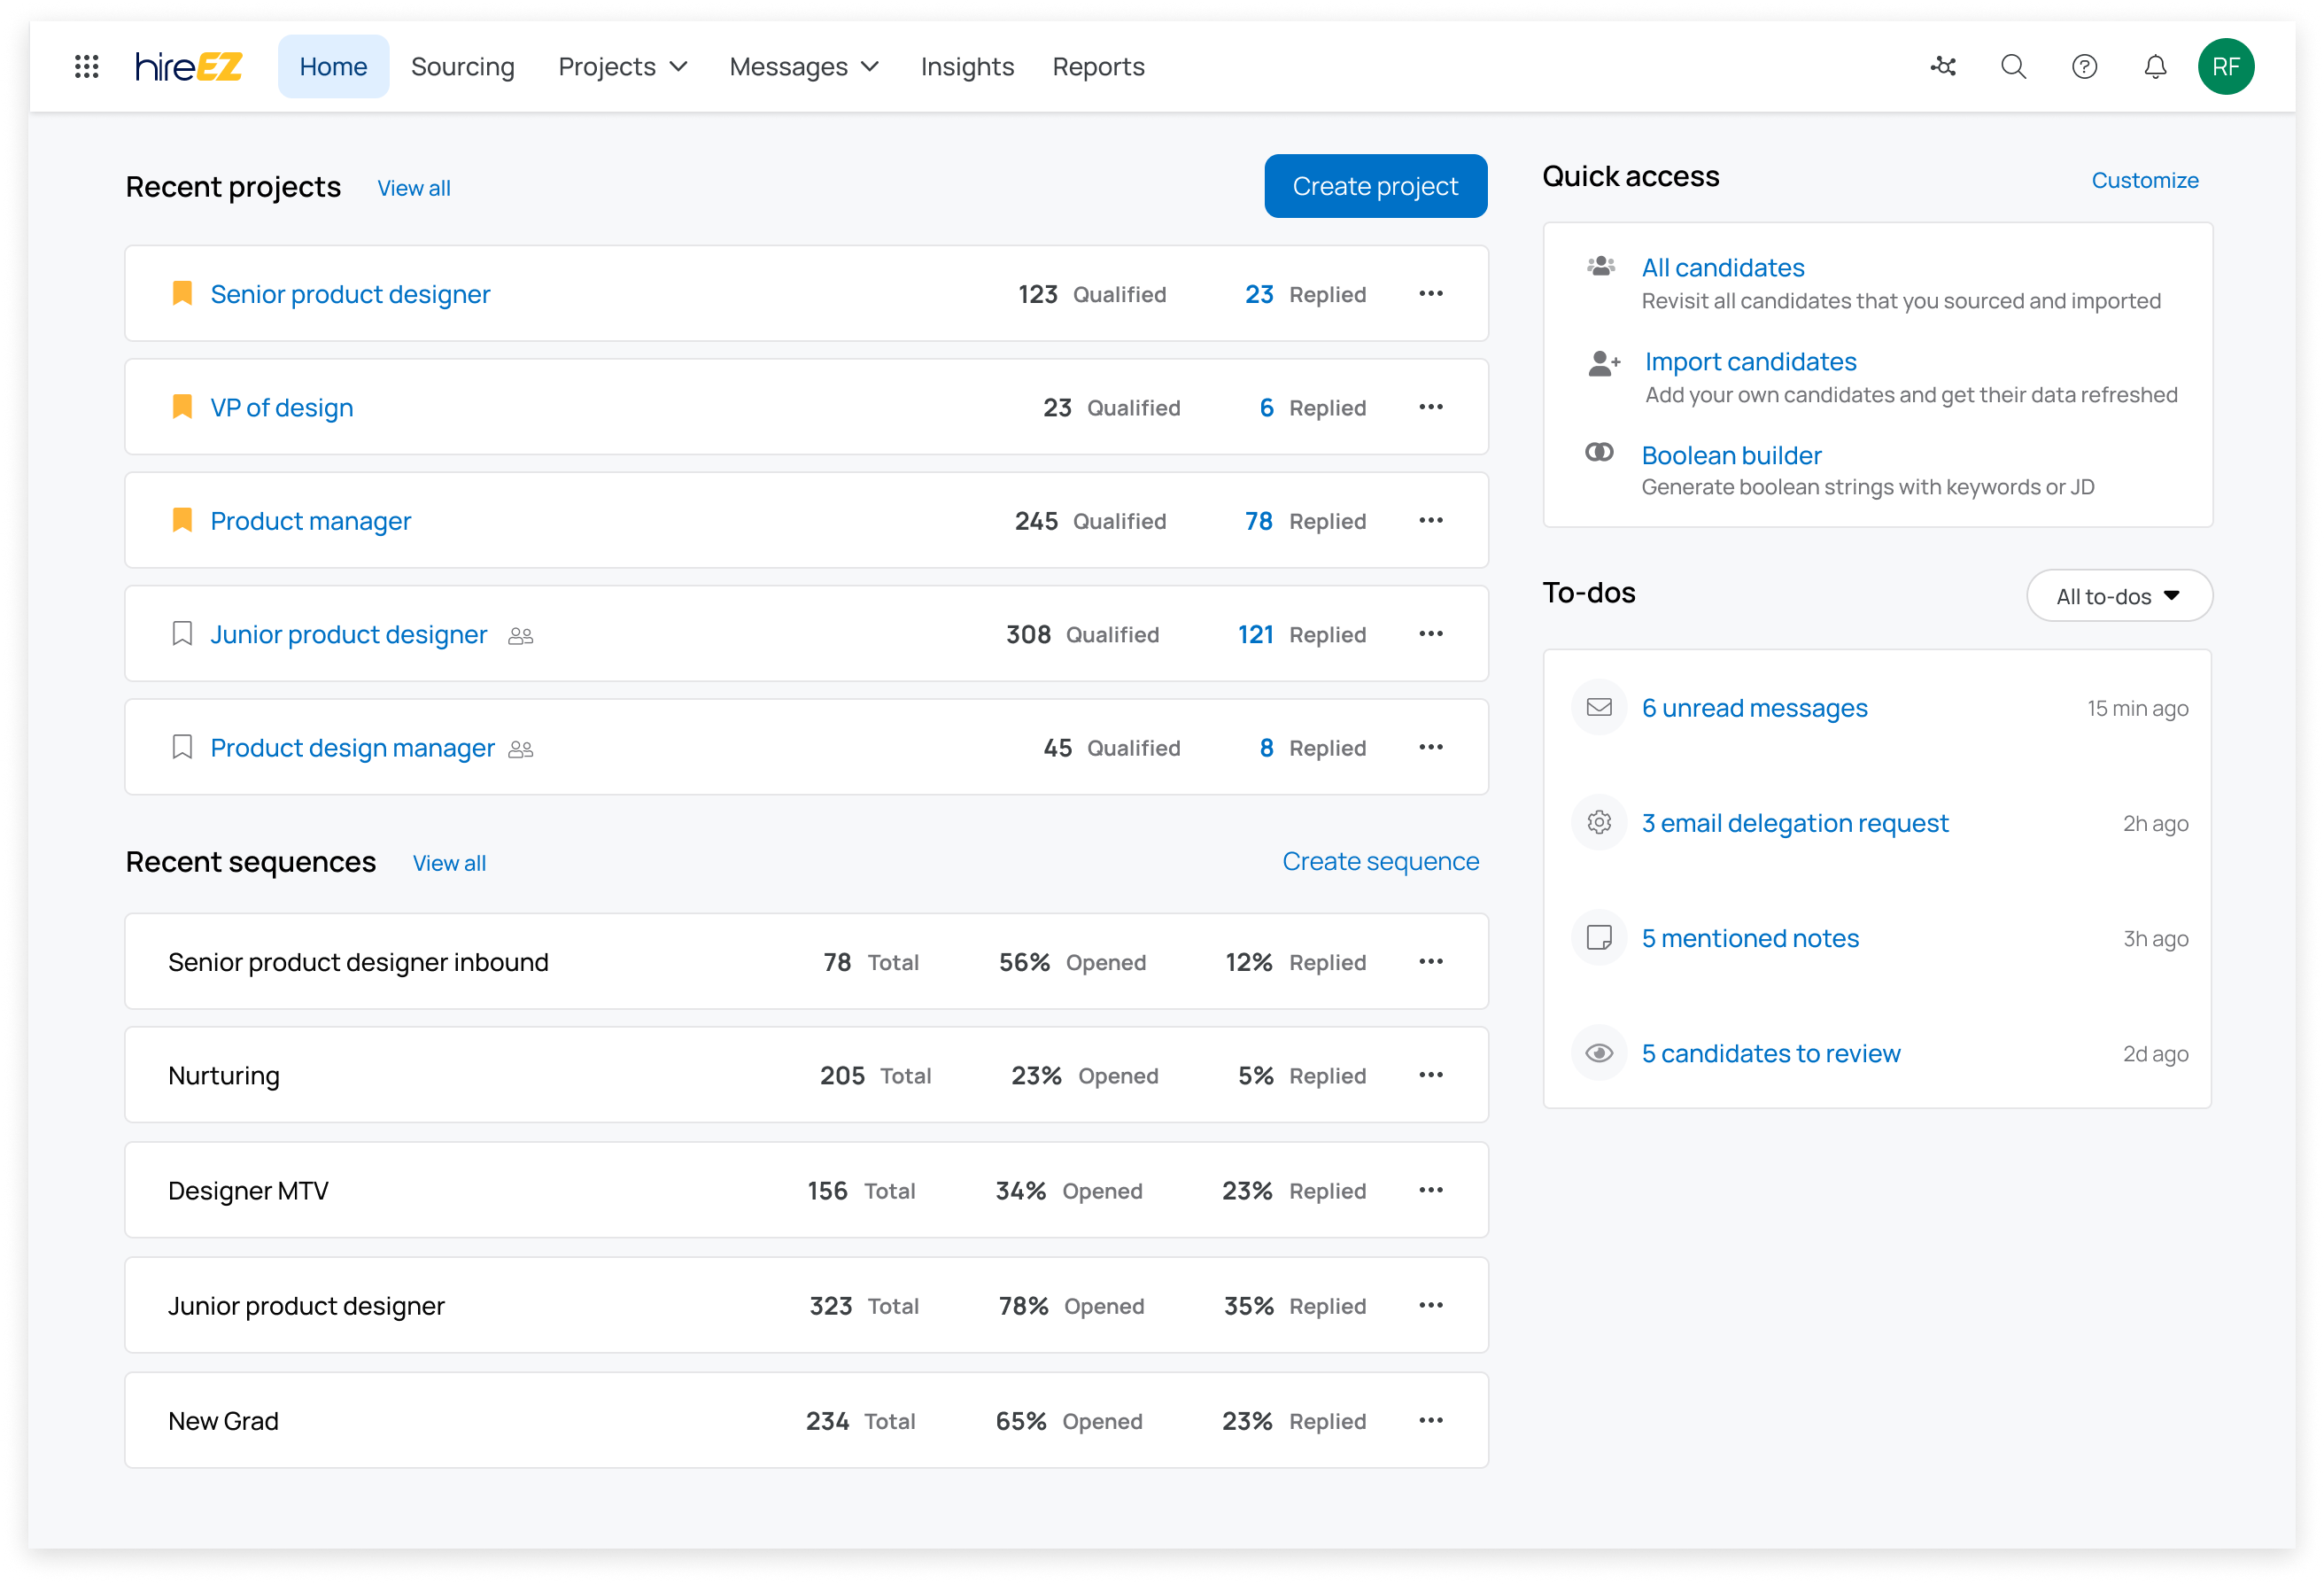
Task: Open search with the magnifier icon
Action: click(2013, 67)
